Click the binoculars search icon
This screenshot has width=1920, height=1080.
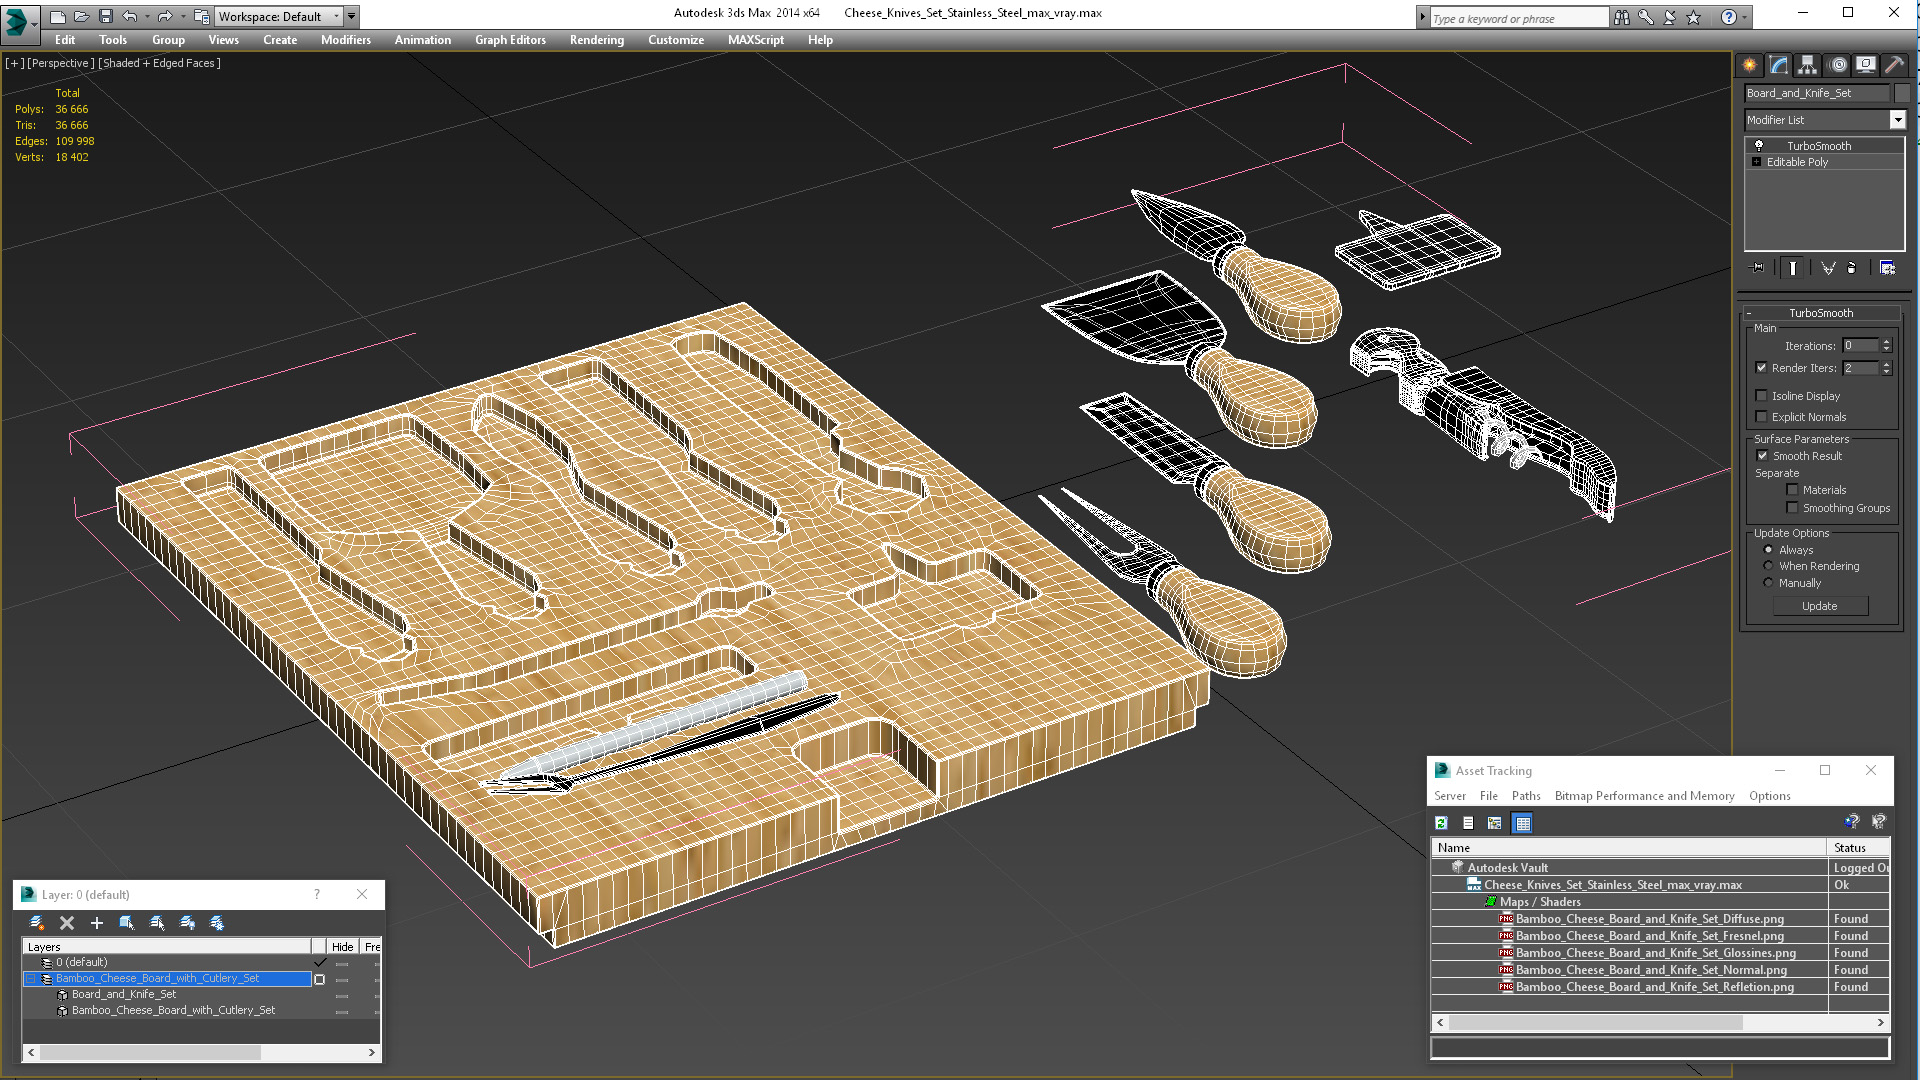[x=1621, y=17]
